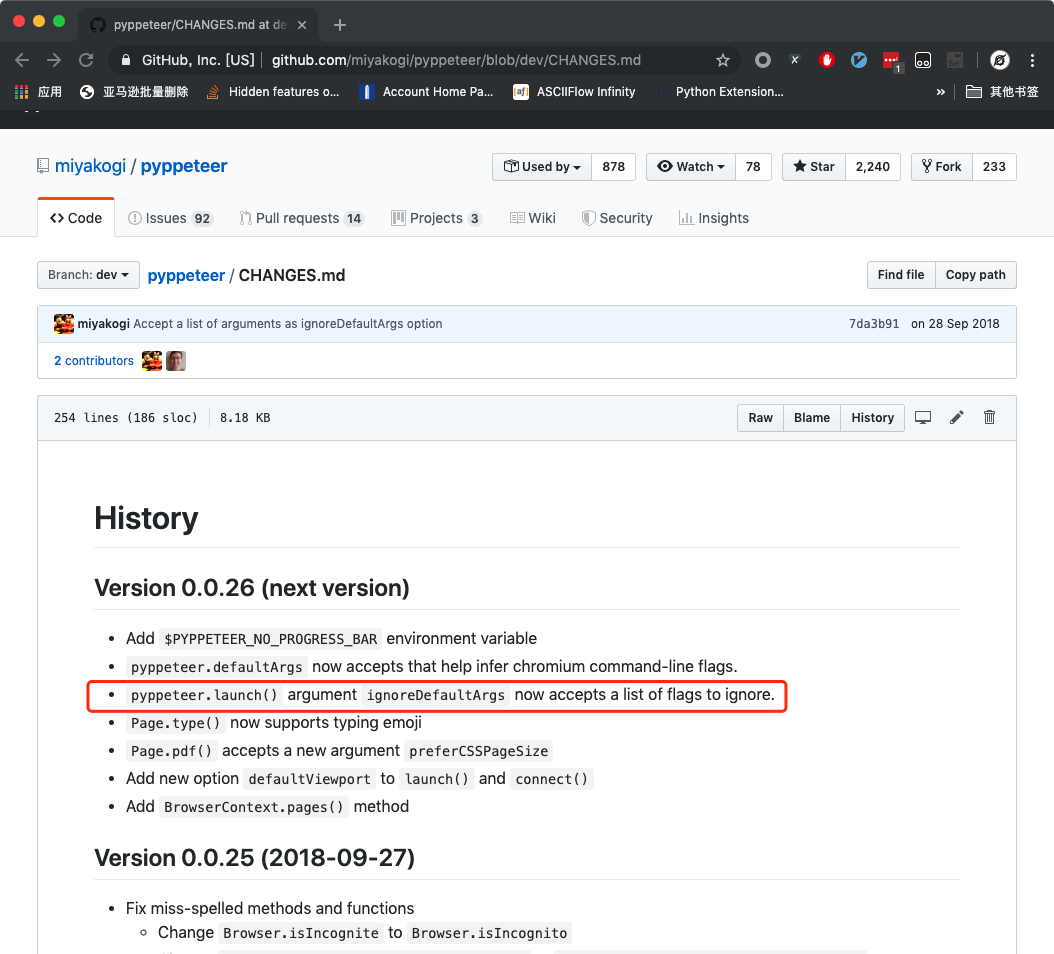
Task: Click the 'Version 0.0.25 (2018-09-27)' heading
Action: [254, 858]
